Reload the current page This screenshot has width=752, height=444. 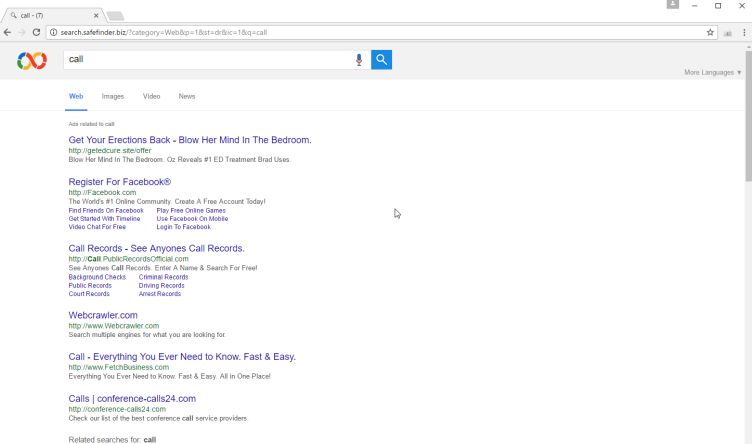[x=37, y=32]
